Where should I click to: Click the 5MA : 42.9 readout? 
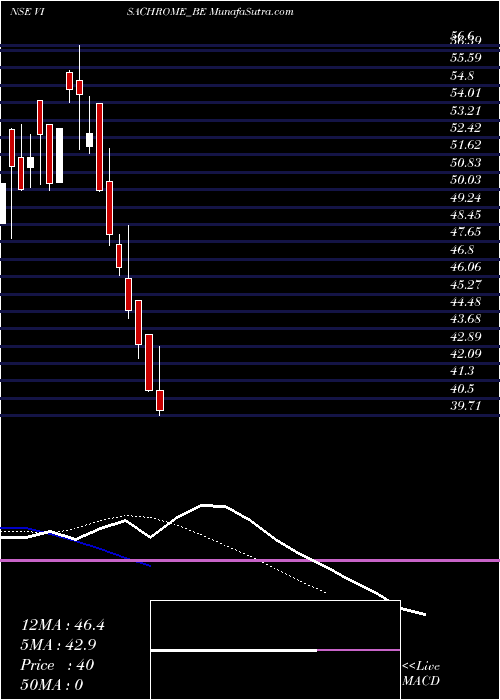[x=59, y=645]
